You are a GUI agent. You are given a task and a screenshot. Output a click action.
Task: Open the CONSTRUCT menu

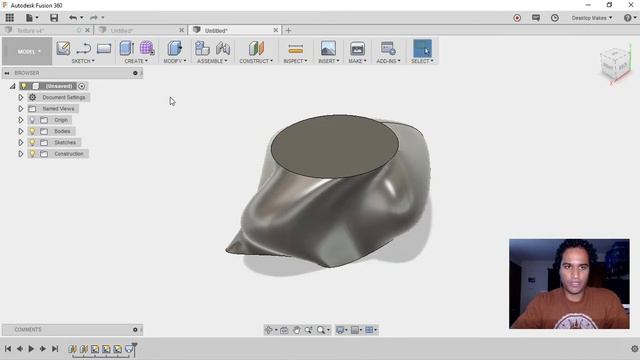[256, 61]
